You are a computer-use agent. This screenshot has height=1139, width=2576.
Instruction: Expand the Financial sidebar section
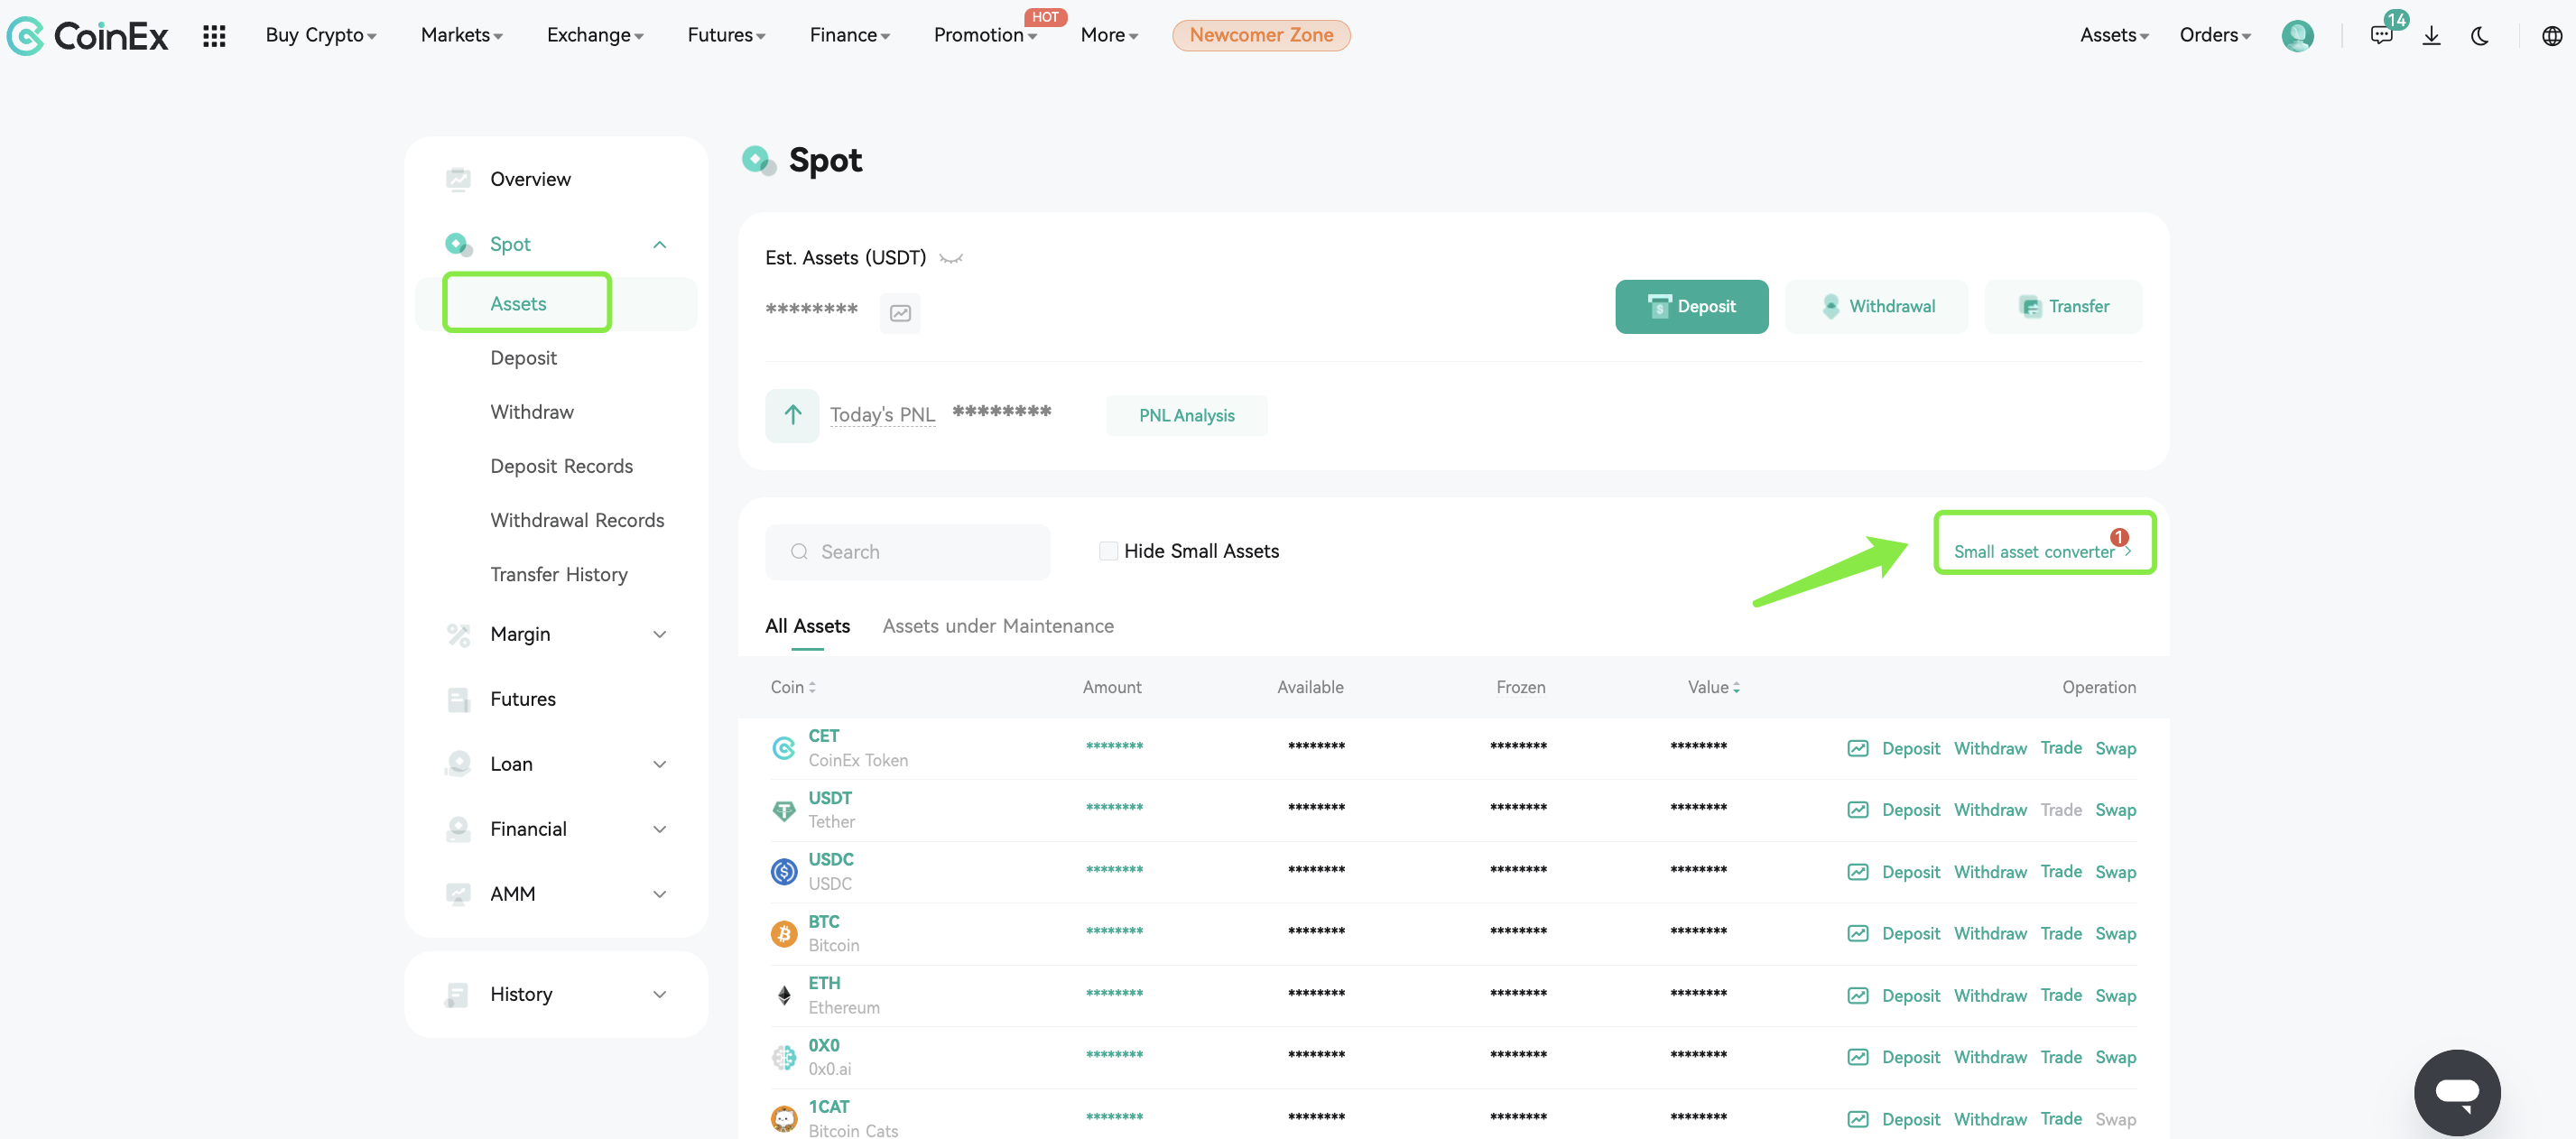coord(659,829)
